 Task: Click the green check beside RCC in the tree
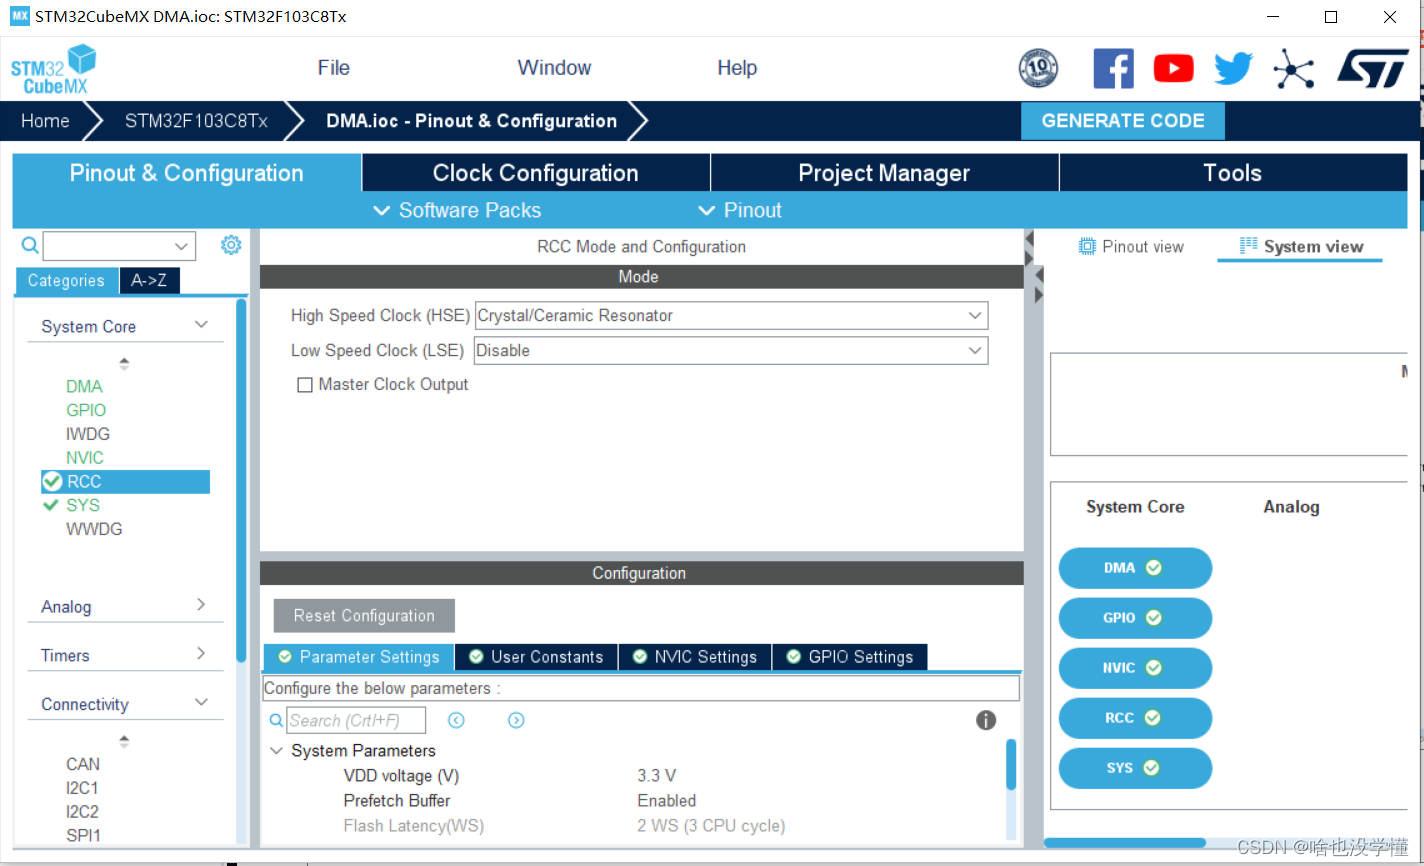coord(53,482)
